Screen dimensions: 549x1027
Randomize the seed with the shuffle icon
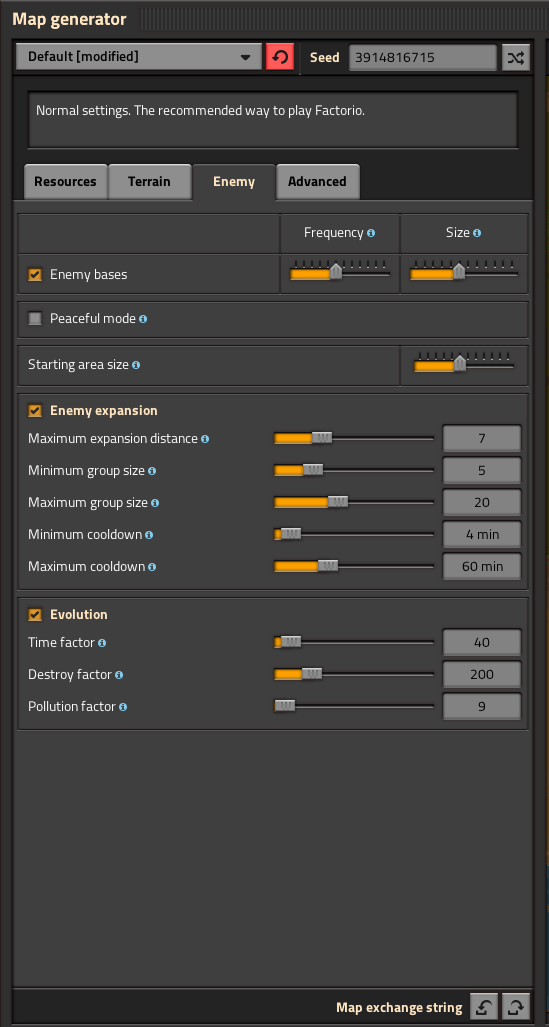coord(516,58)
